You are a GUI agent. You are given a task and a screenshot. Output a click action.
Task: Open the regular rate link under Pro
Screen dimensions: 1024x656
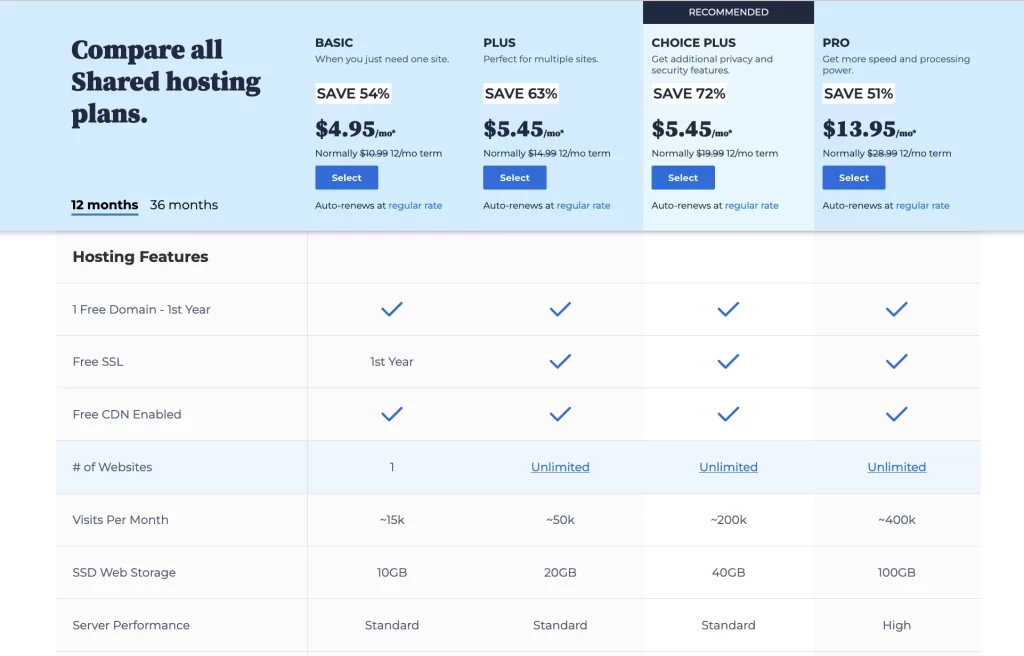point(922,205)
